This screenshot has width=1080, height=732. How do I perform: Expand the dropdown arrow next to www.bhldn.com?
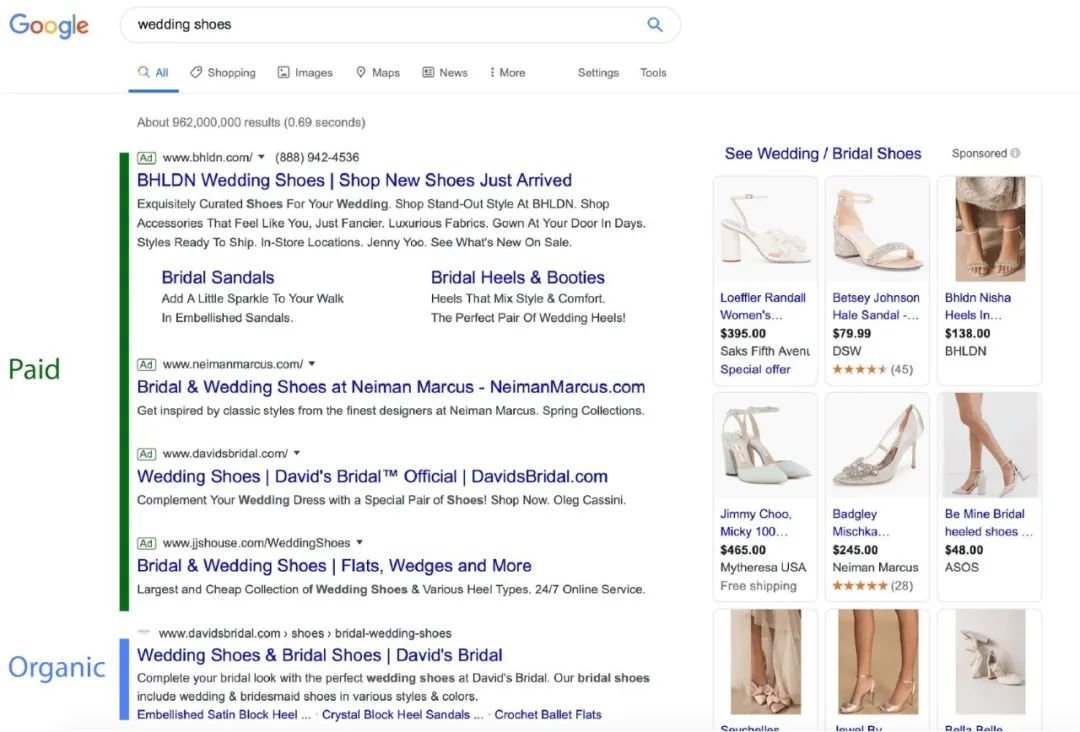pyautogui.click(x=261, y=157)
